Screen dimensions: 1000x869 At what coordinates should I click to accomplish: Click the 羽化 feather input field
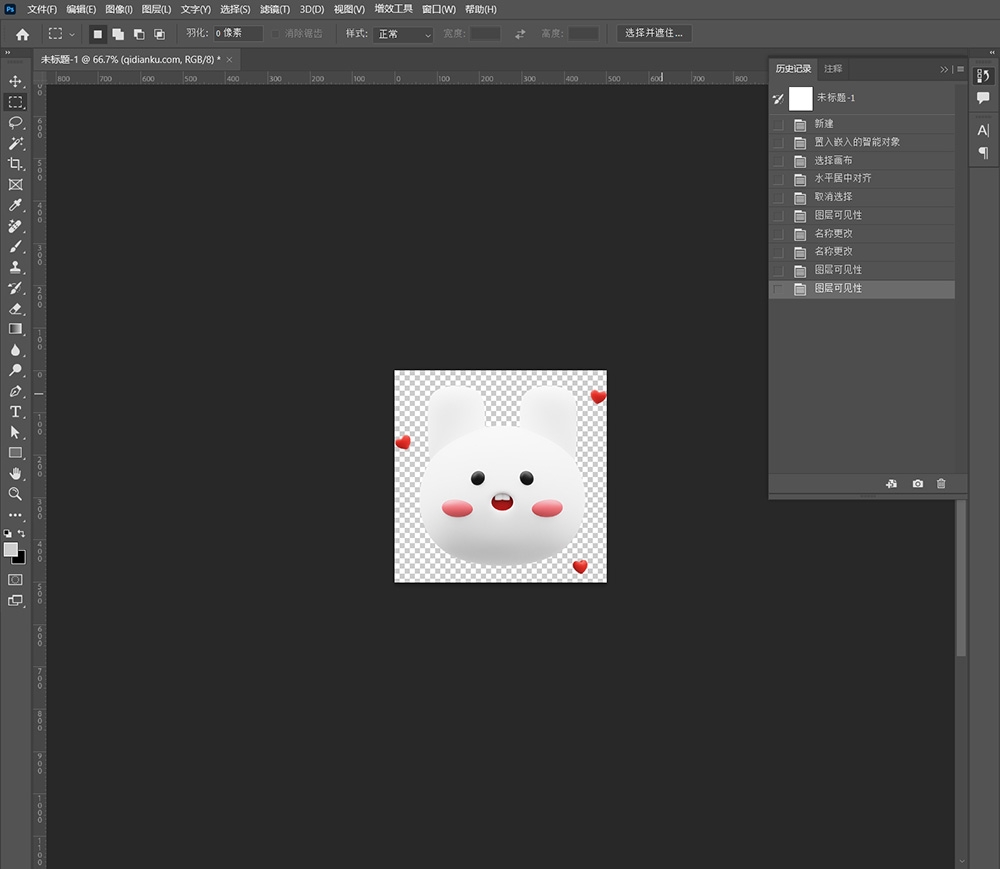(238, 34)
